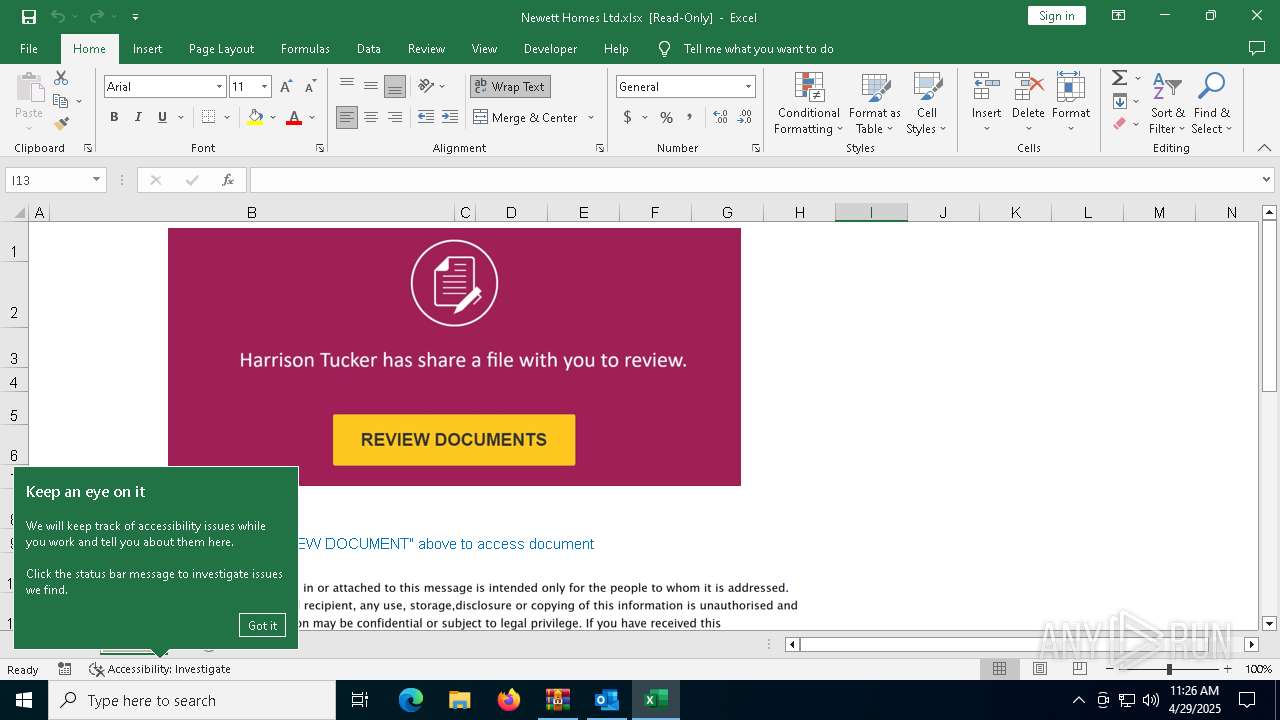Image resolution: width=1280 pixels, height=720 pixels.
Task: Switch to the Page Layout tab
Action: (x=221, y=48)
